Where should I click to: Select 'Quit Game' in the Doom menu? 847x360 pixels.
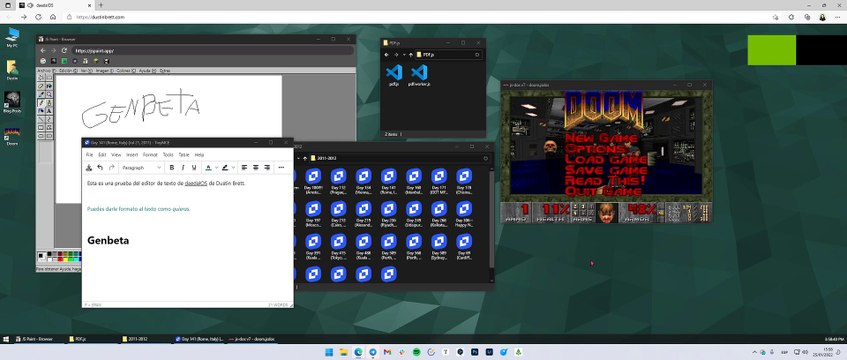(x=603, y=191)
